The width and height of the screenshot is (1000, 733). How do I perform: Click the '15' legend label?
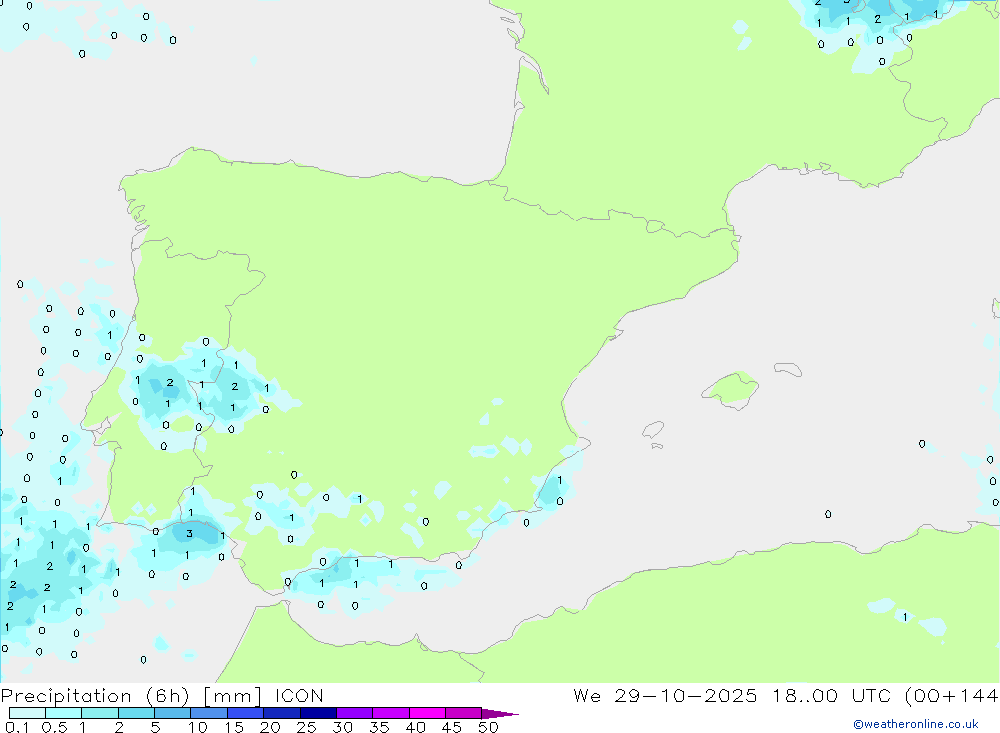point(234,727)
